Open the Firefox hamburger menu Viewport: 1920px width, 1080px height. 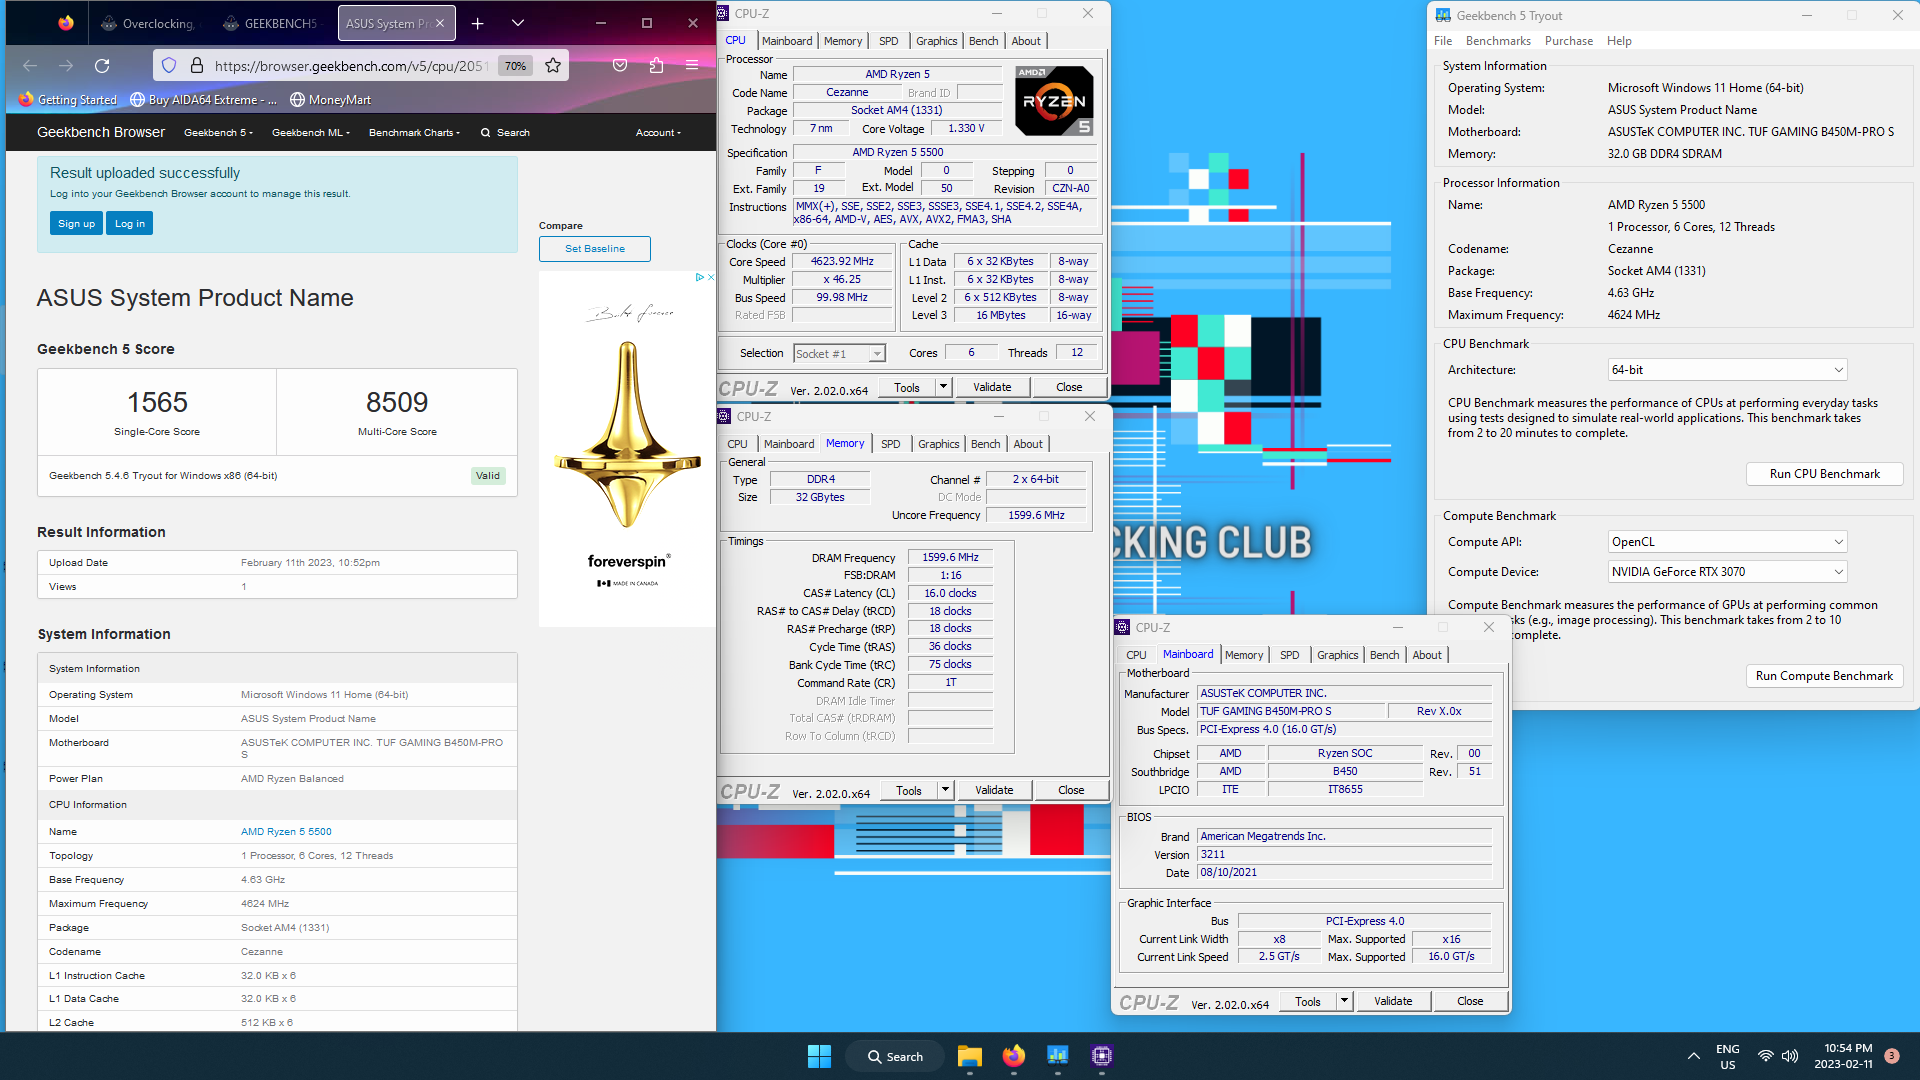[x=692, y=66]
